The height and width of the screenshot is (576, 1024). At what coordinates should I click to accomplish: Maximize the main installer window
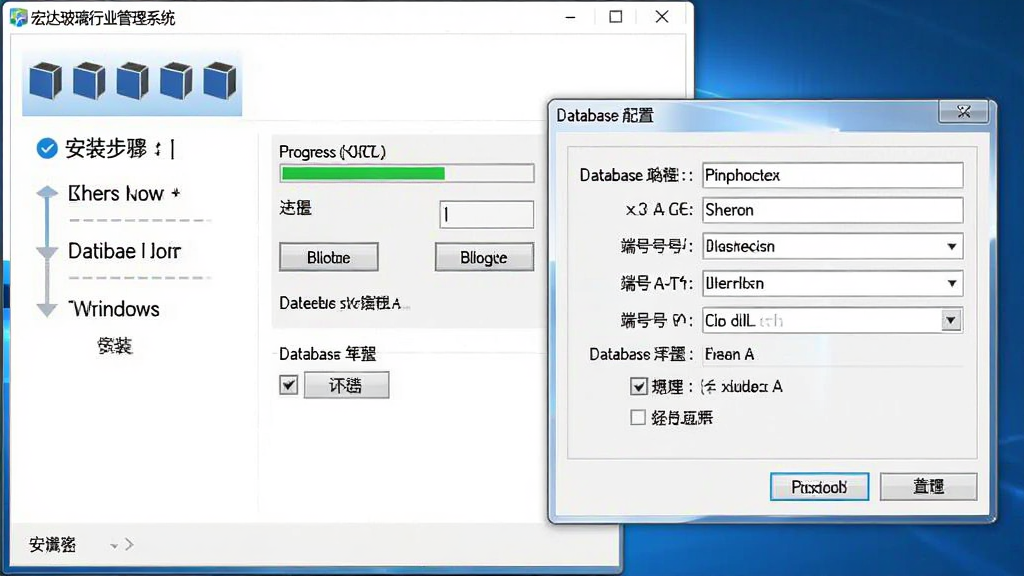click(615, 17)
